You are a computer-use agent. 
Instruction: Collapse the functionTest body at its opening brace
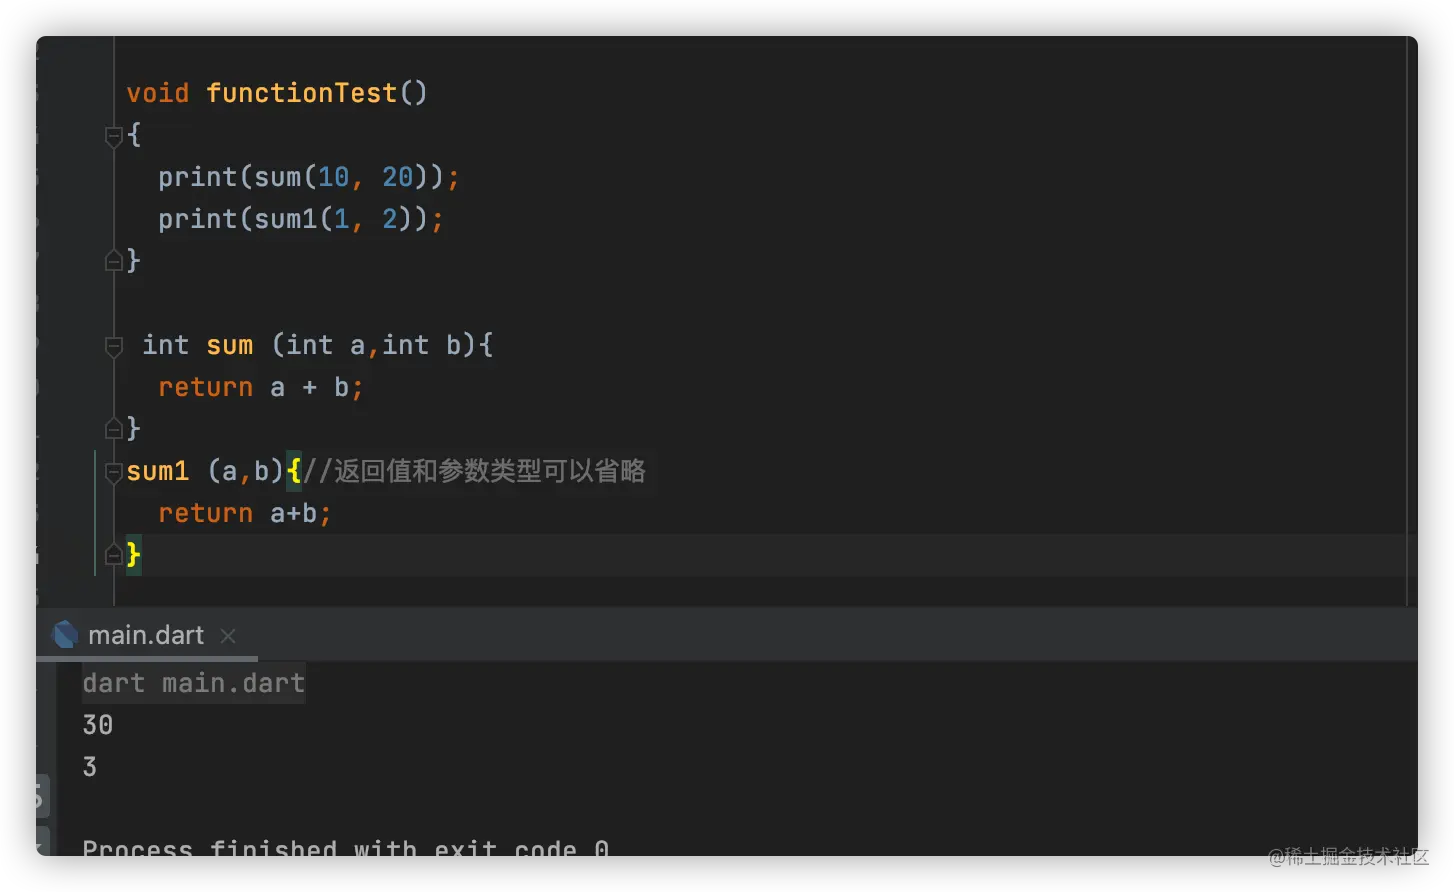pyautogui.click(x=114, y=136)
